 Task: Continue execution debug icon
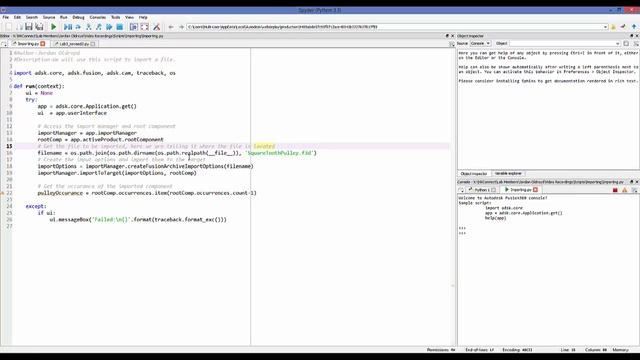[x=109, y=27]
